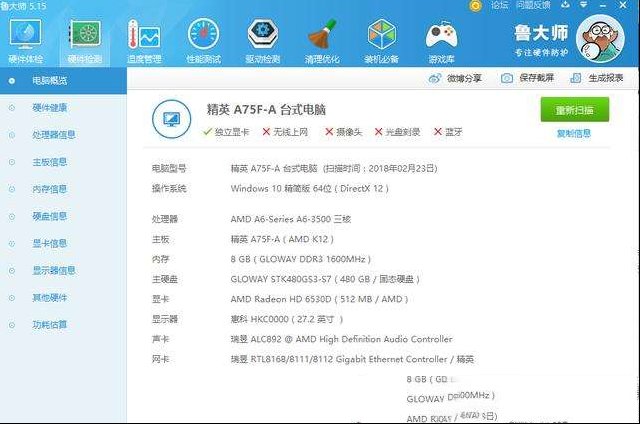Click the 鲁大师 mascot avatar
The width and height of the screenshot is (640, 424).
600,38
